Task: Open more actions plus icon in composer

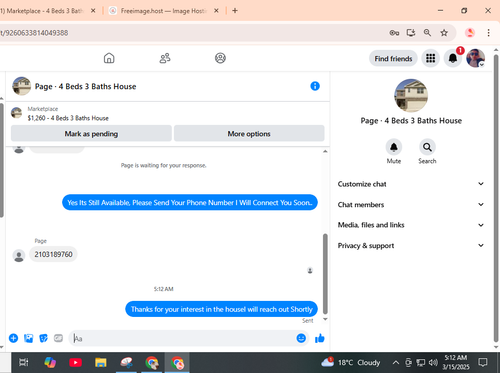Action: pyautogui.click(x=13, y=338)
